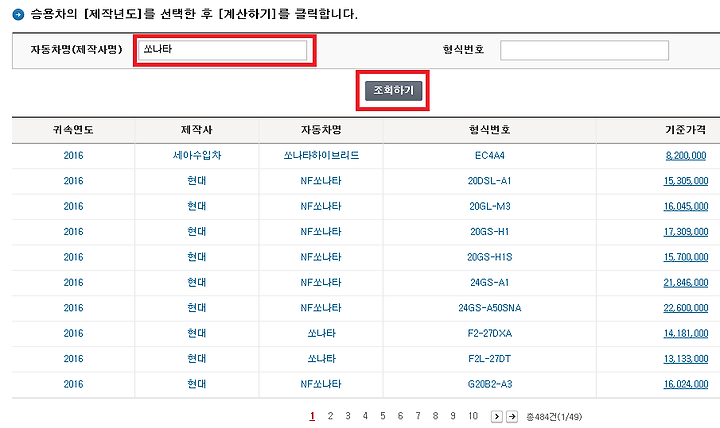
Task: Click the price link 8,200,000
Action: click(686, 156)
